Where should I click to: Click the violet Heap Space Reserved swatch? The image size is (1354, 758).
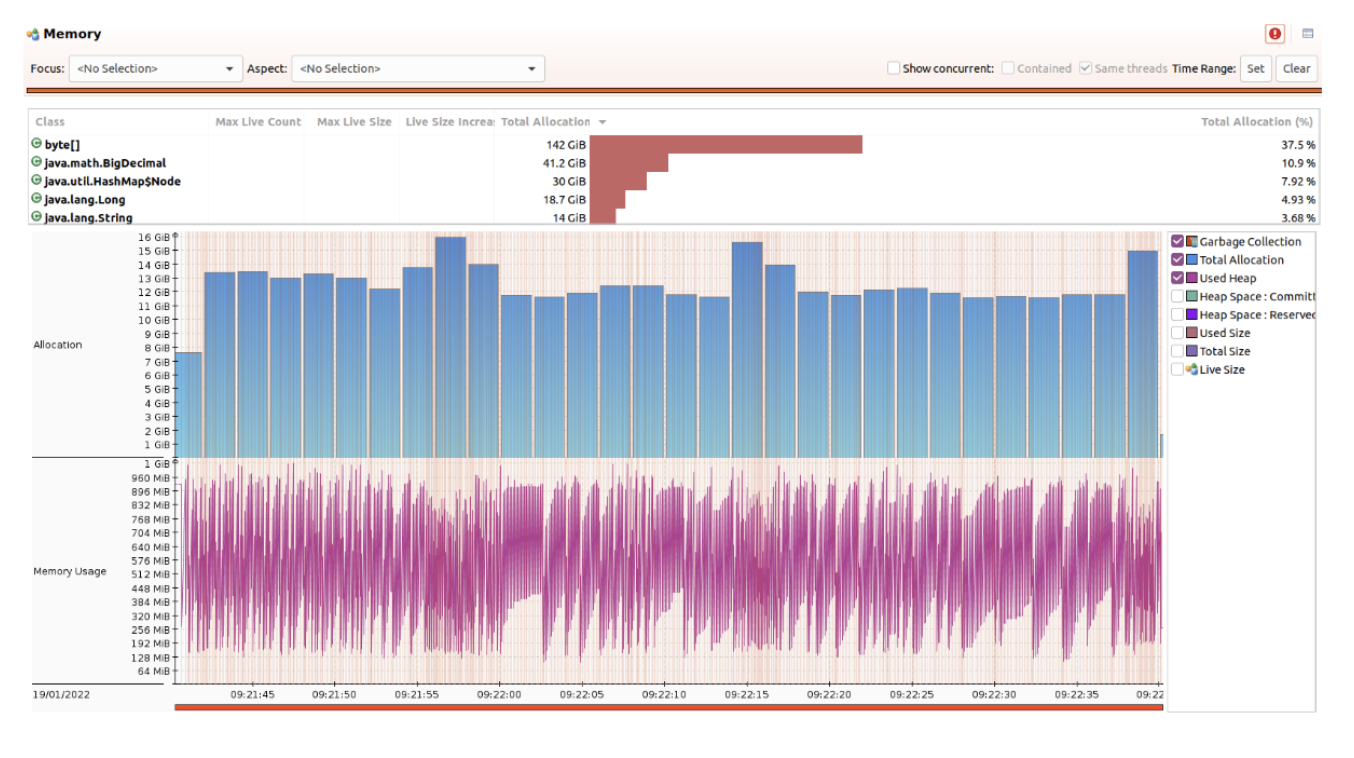(1191, 314)
